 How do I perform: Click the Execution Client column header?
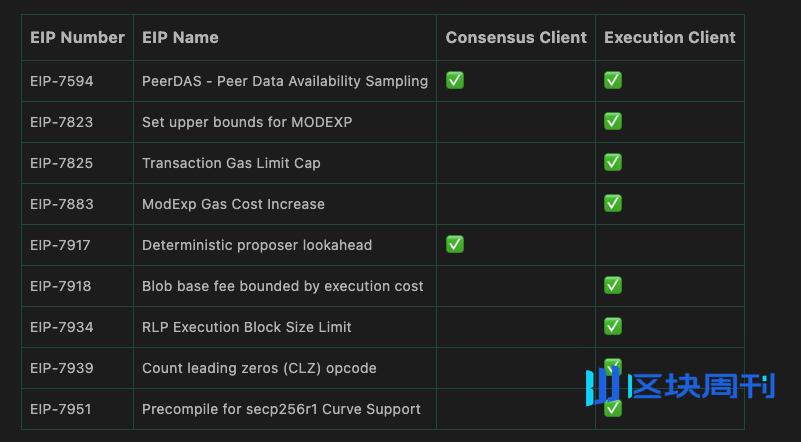[x=669, y=38]
